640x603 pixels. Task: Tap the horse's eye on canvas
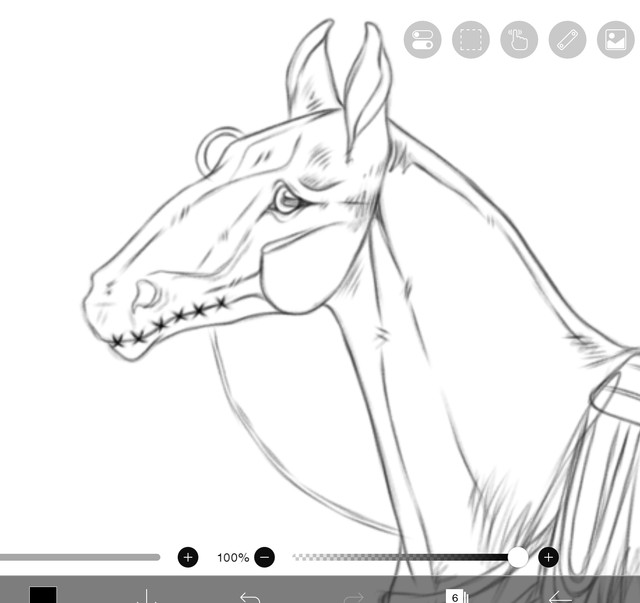(287, 201)
